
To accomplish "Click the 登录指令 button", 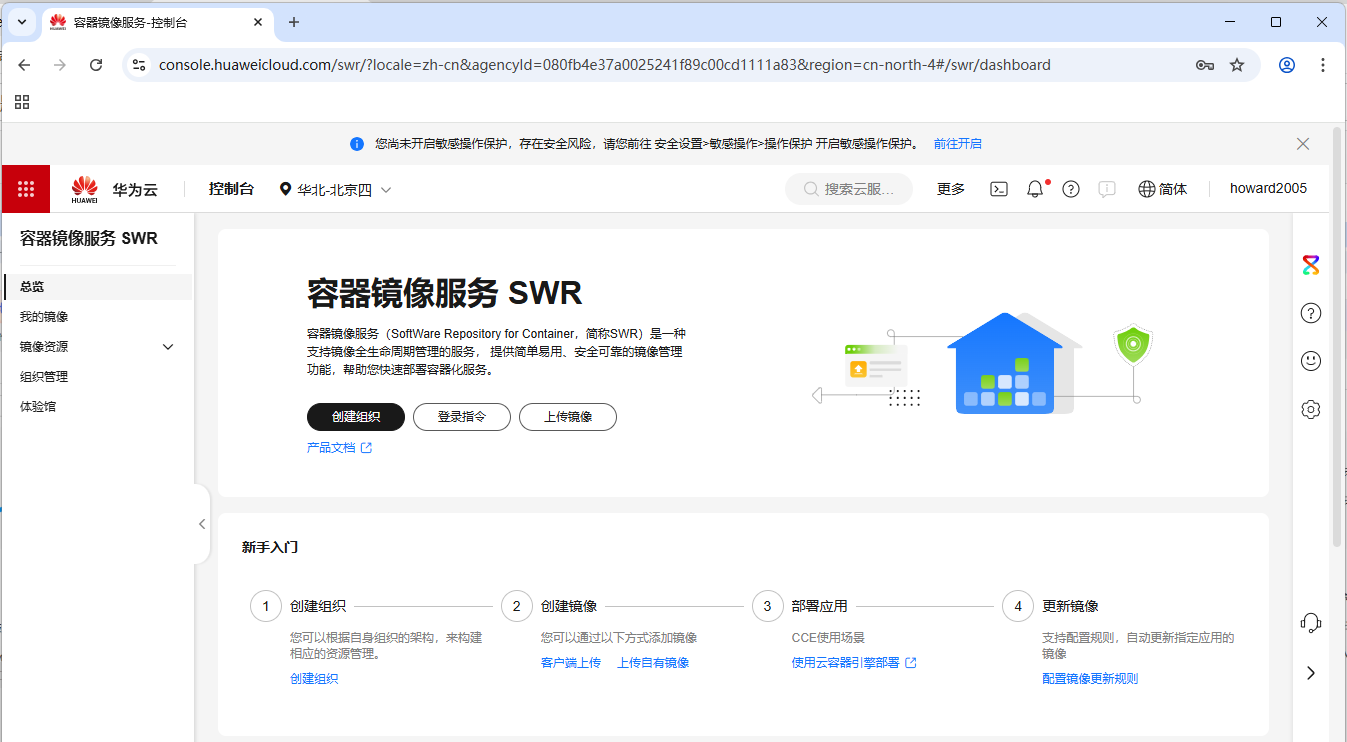I will [462, 417].
